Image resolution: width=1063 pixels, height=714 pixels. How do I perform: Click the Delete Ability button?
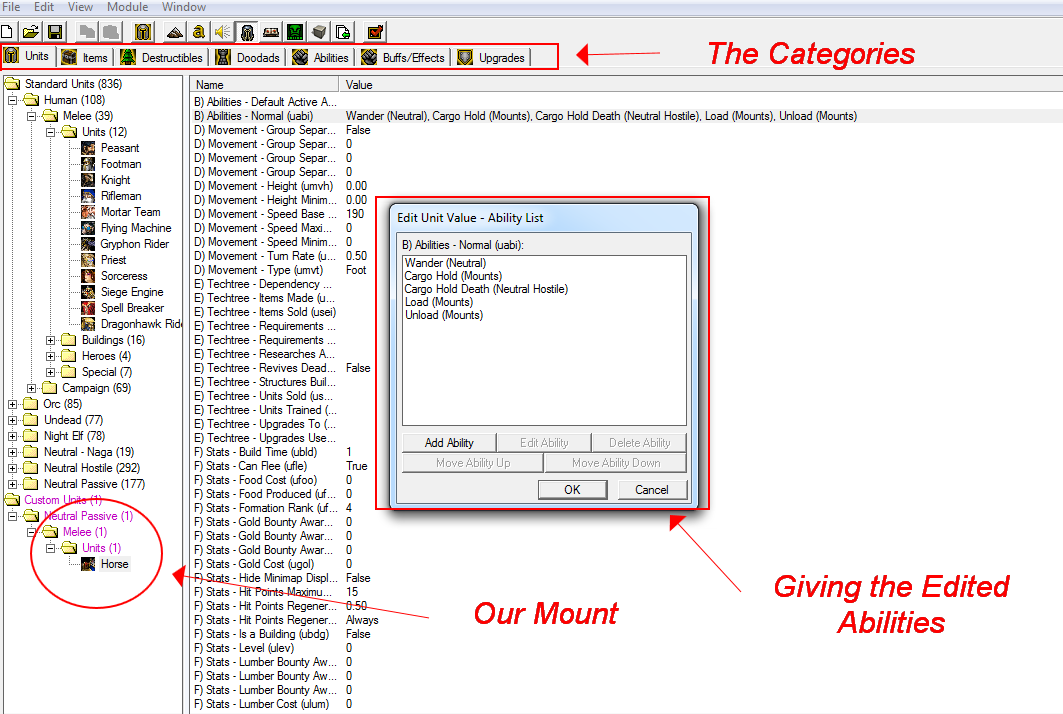[639, 443]
